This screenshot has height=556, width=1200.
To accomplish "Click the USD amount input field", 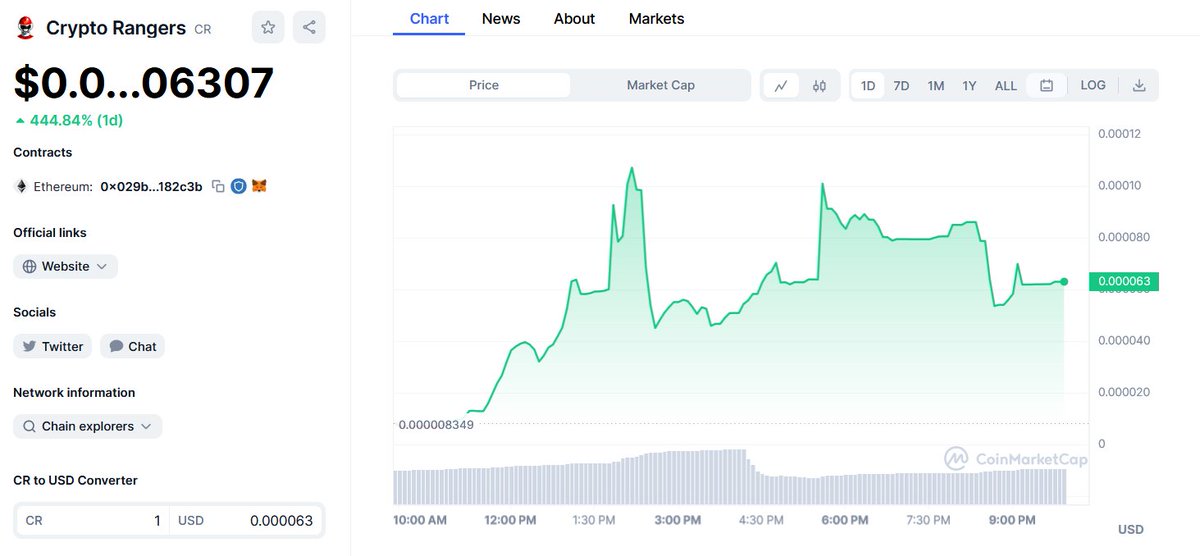I will (x=246, y=521).
